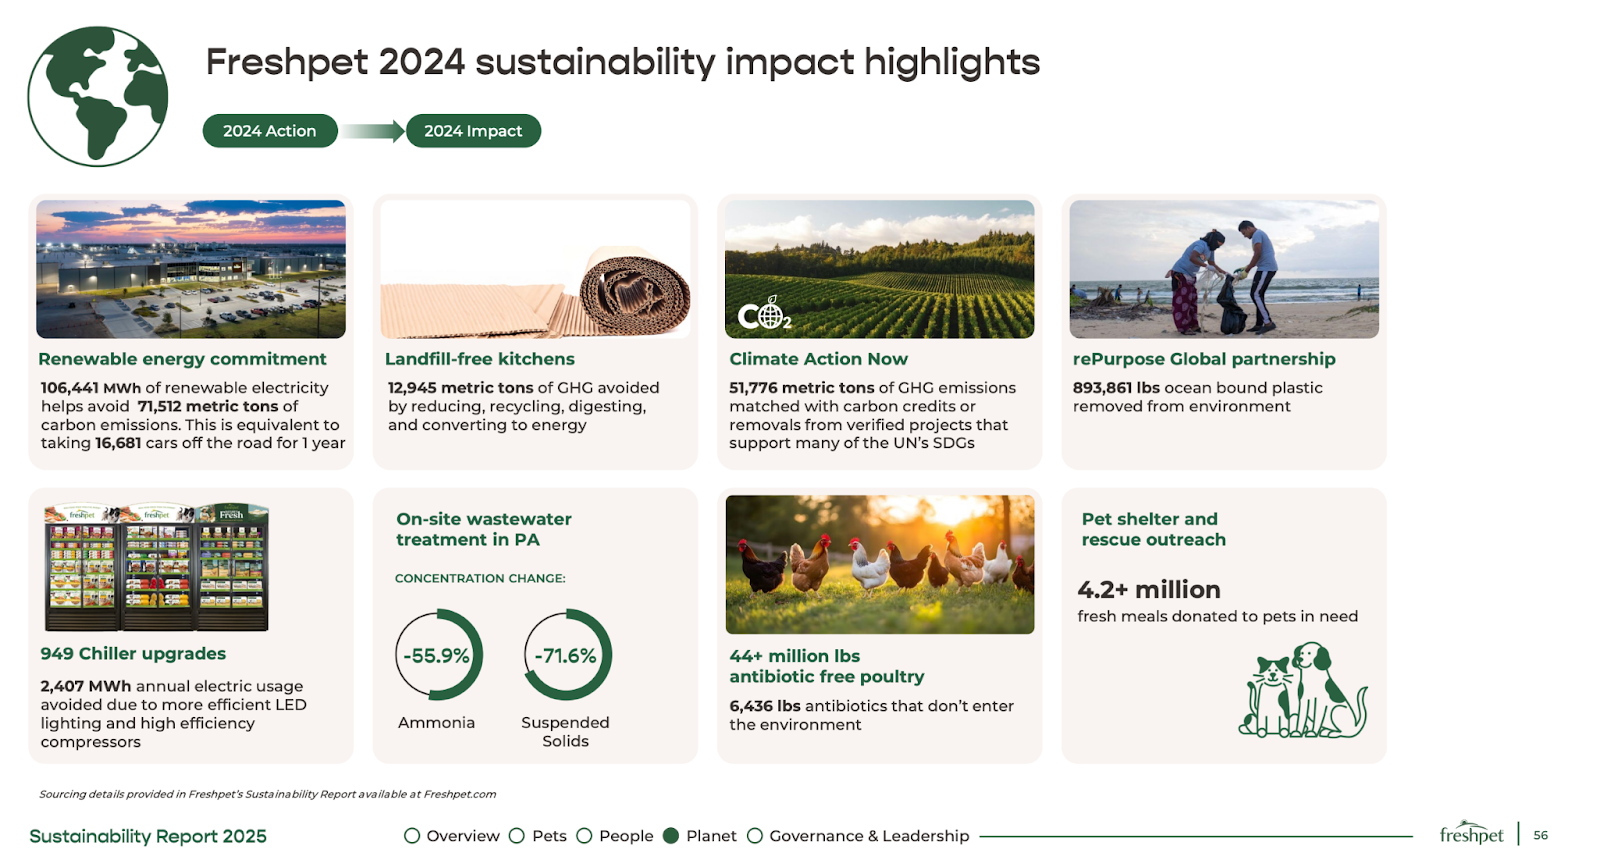
Task: Click the Pet shelter and rescue outreach heading
Action: point(1153,529)
